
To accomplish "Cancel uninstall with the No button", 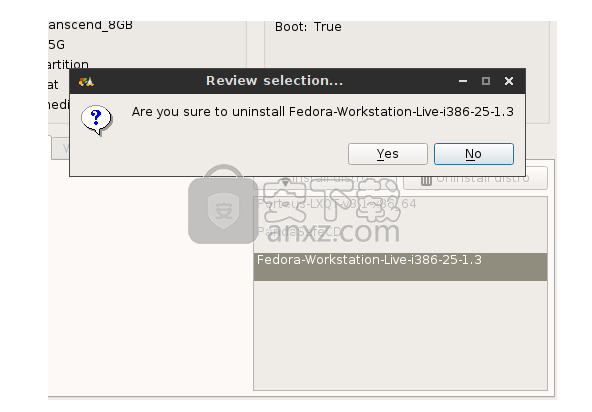I will (x=474, y=154).
